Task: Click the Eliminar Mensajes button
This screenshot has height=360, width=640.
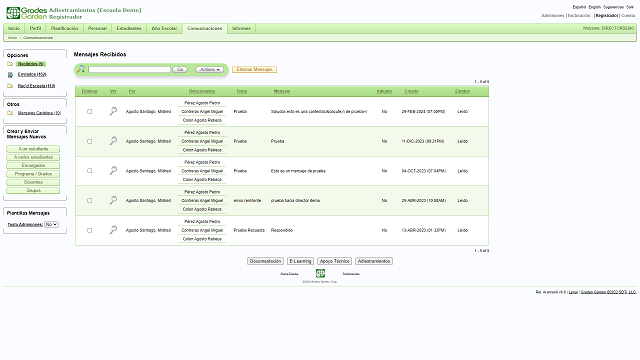Action: [254, 69]
